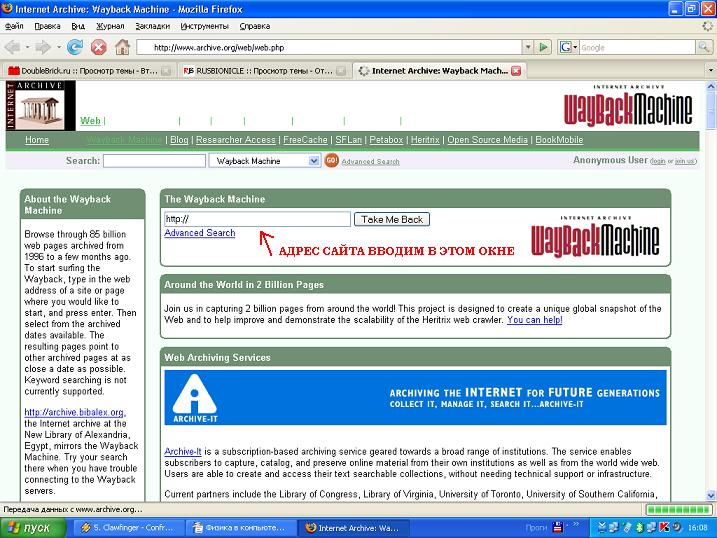Open the You can help! link
The width and height of the screenshot is (717, 538).
(535, 320)
